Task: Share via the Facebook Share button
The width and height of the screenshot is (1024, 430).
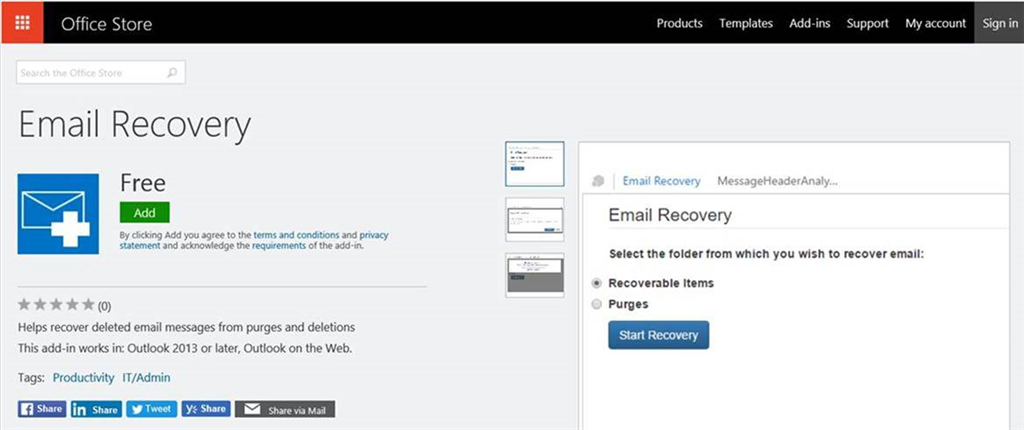Action: click(42, 409)
